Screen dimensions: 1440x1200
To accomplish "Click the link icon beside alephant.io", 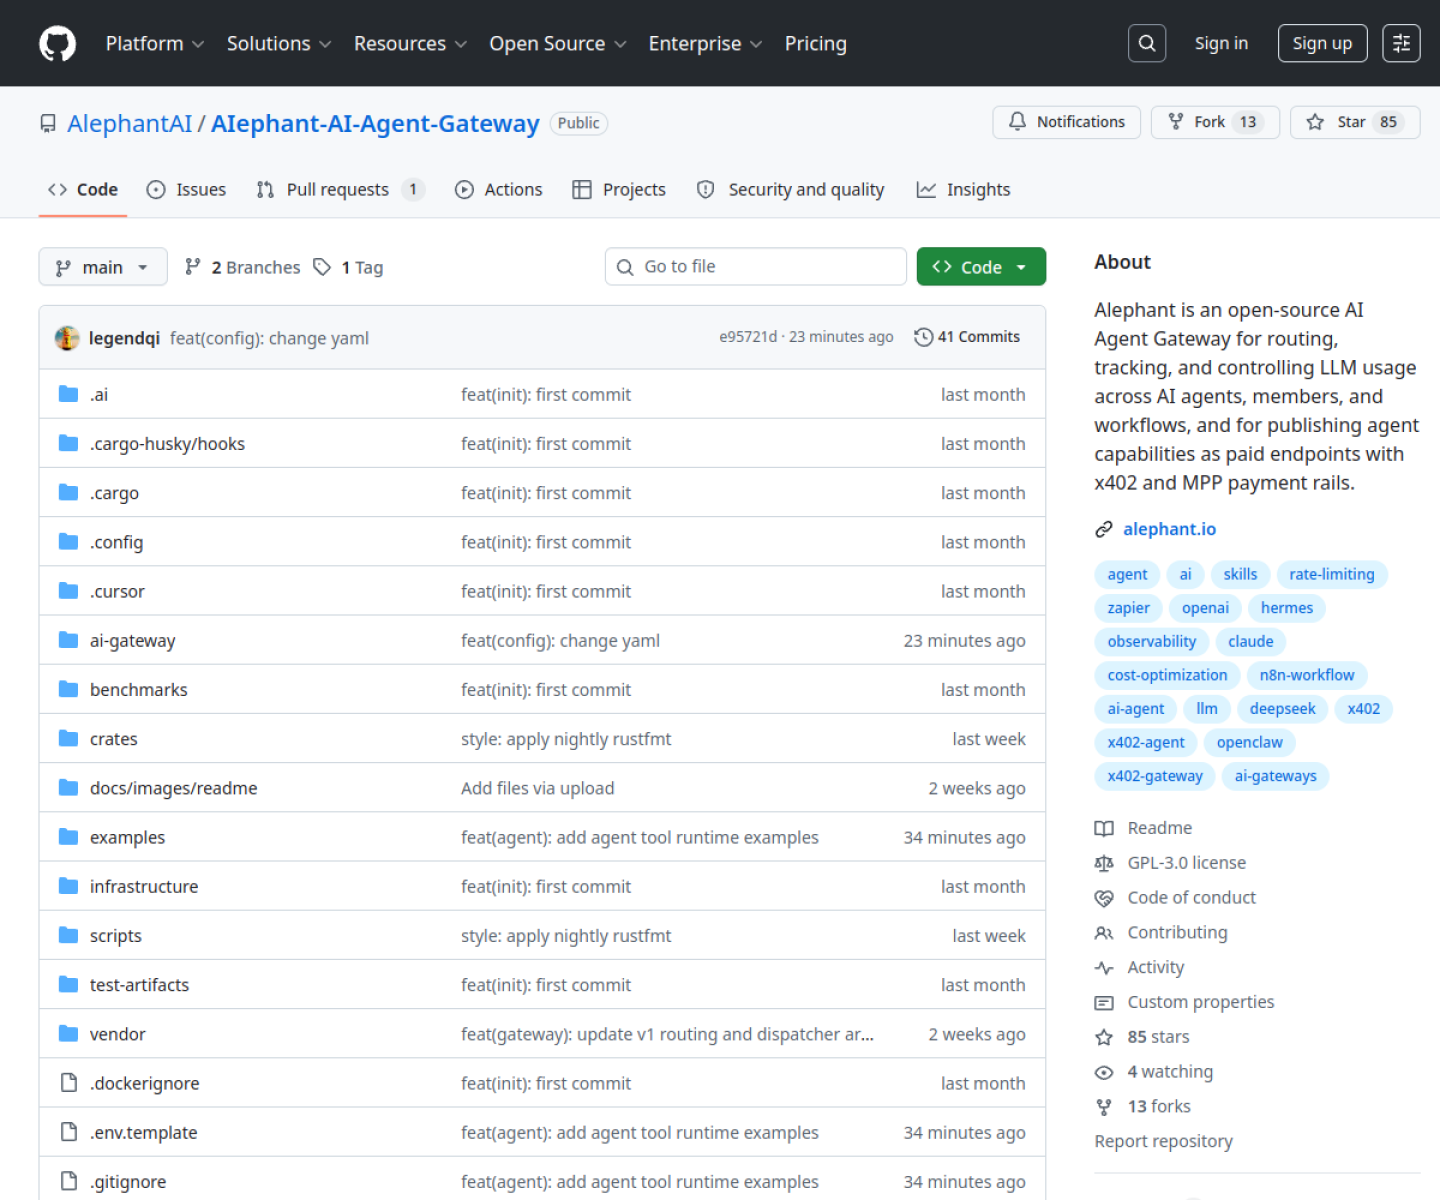I will pos(1104,529).
